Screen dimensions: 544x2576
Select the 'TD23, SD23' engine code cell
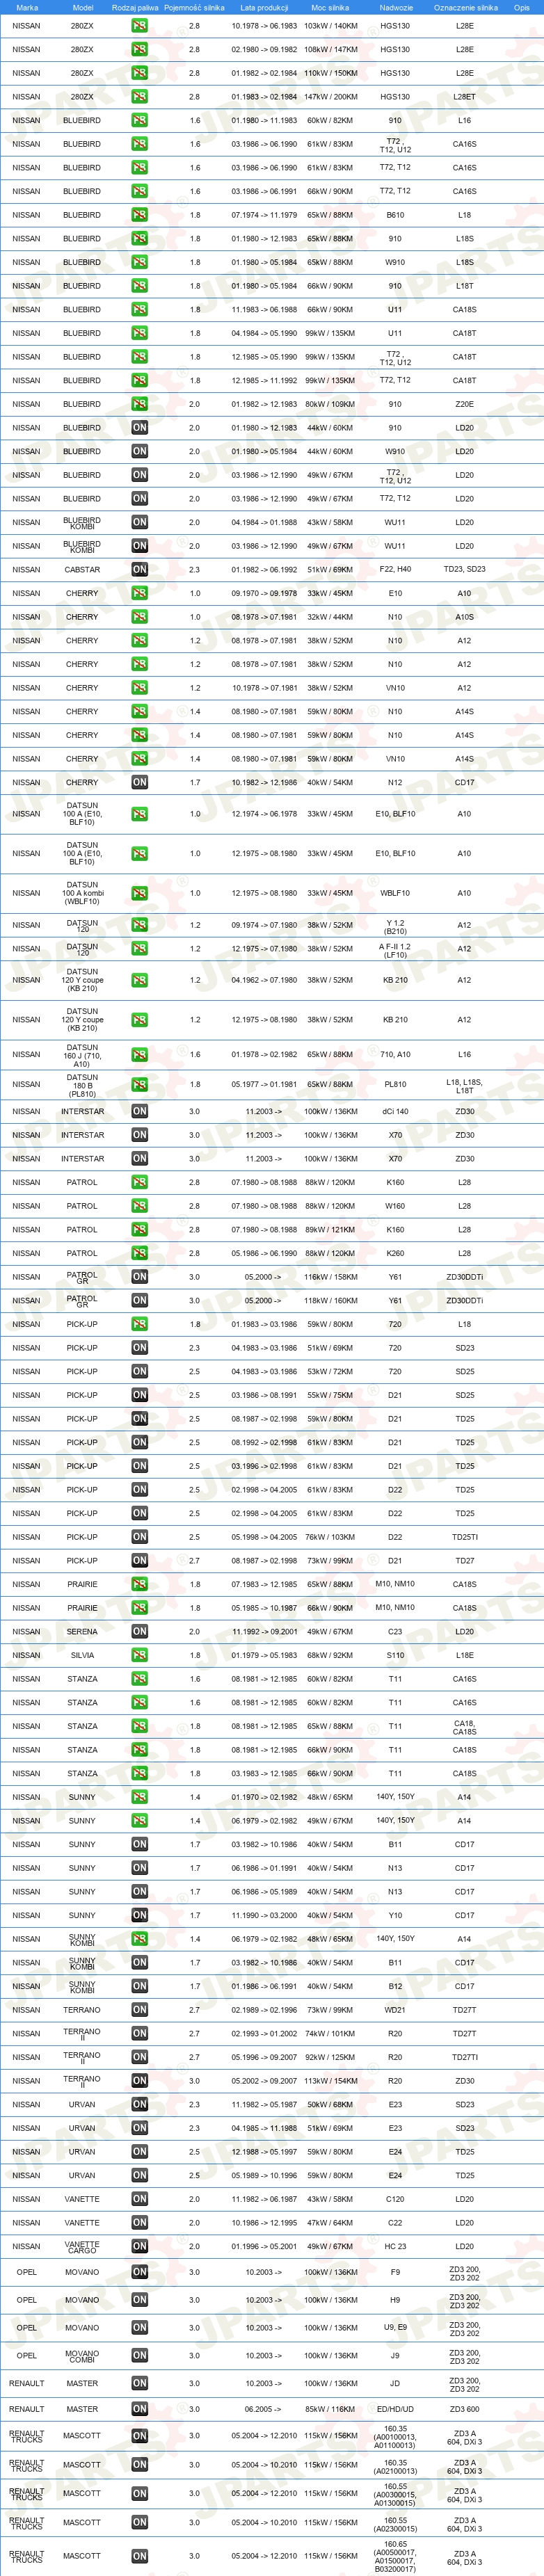(465, 570)
